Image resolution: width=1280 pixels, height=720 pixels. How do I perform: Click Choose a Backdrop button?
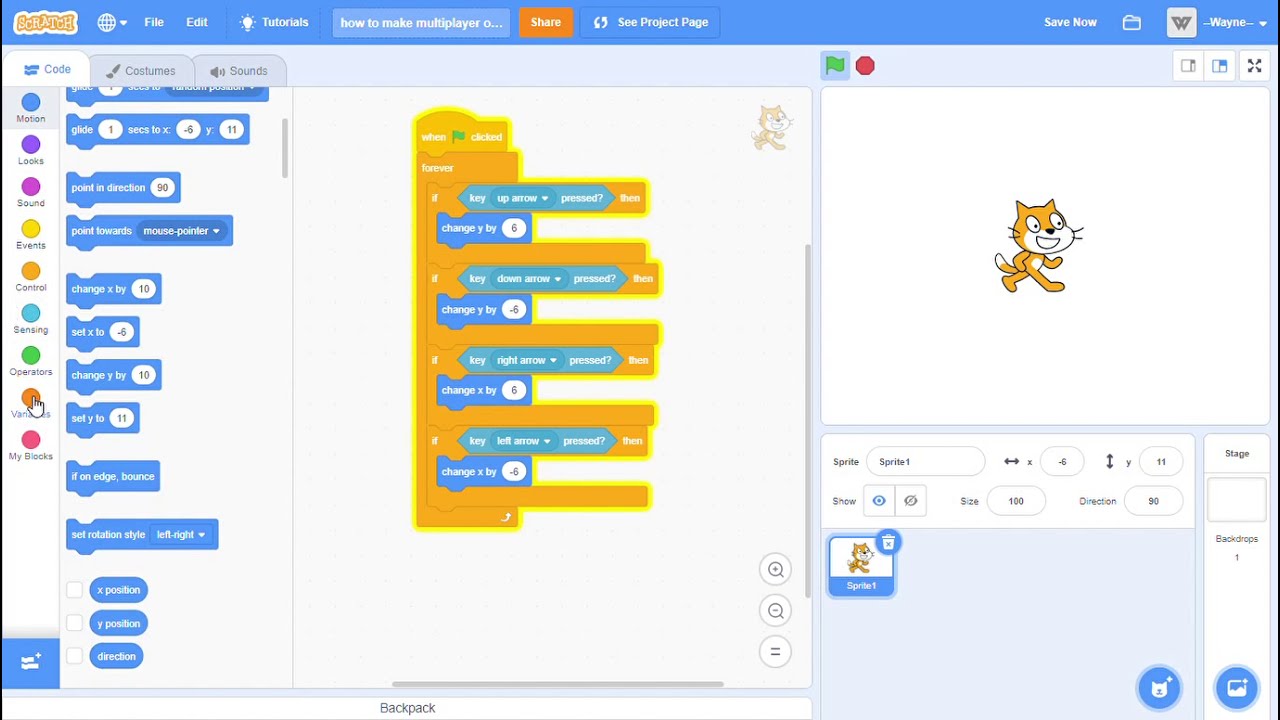[x=1237, y=688]
